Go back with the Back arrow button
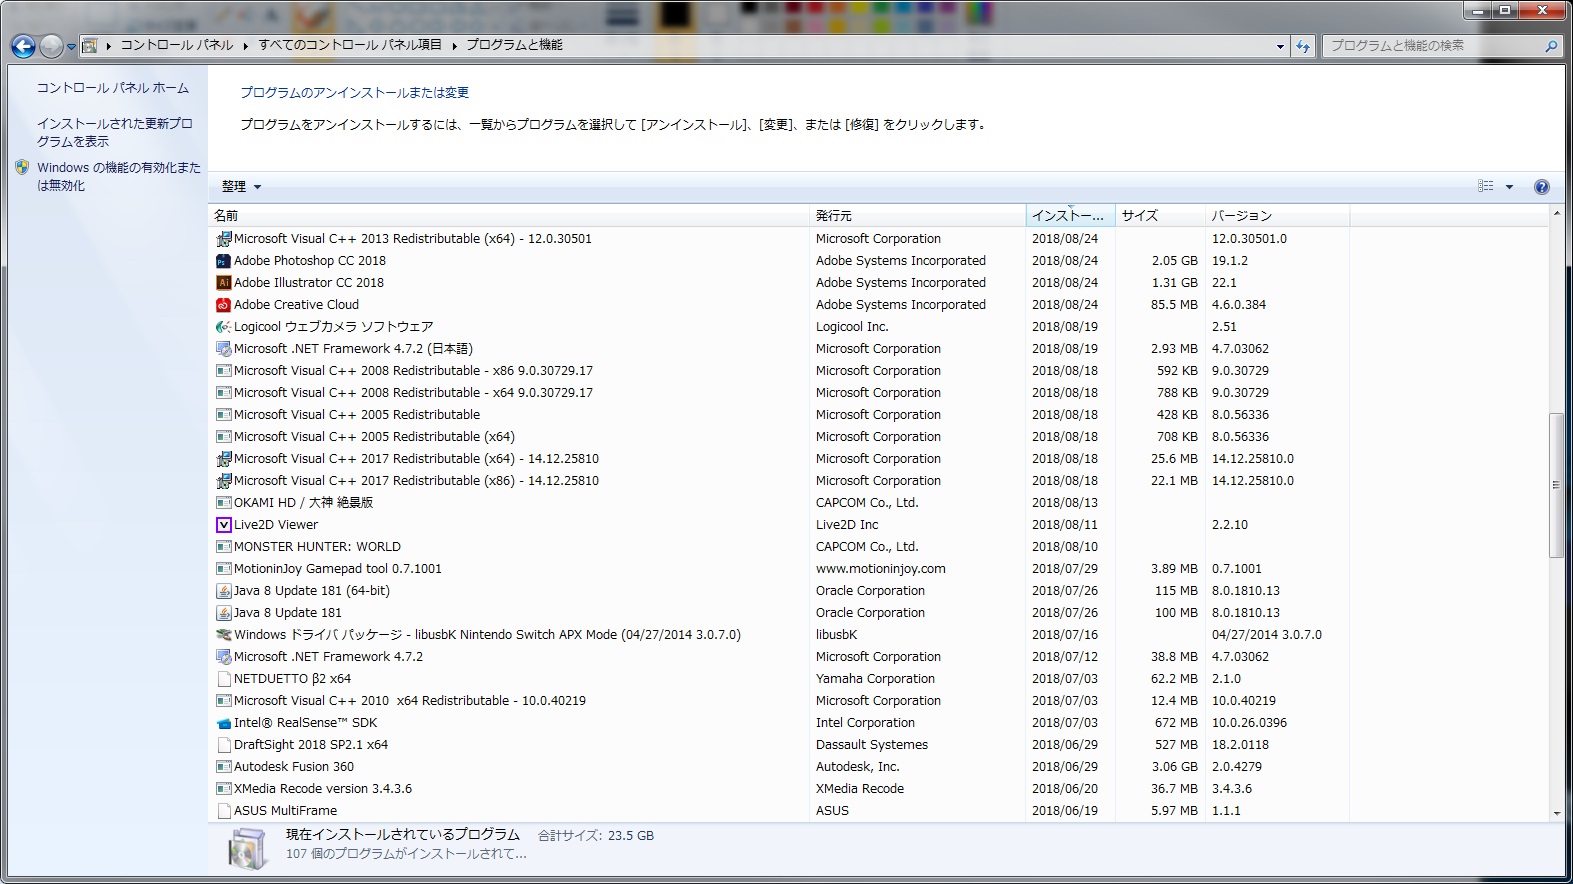Screen dimensions: 1573x884 [x=23, y=46]
